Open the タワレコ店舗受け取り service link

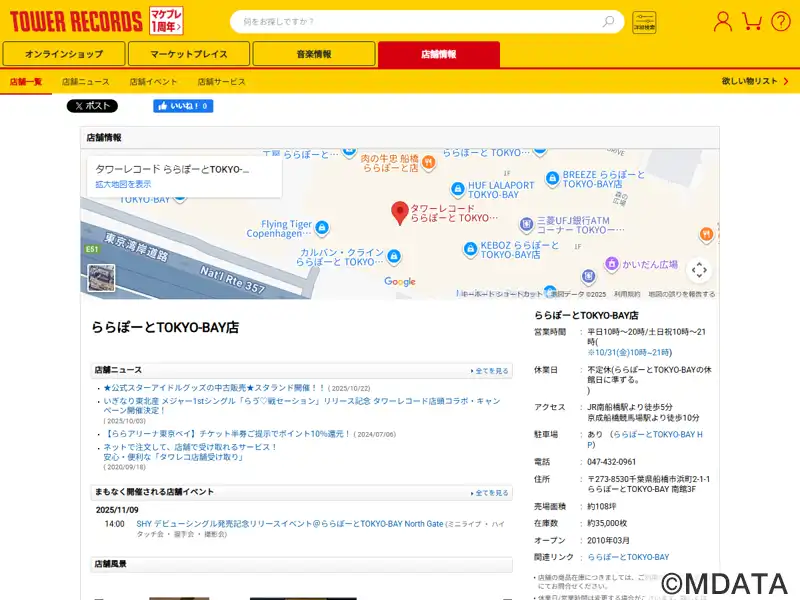click(190, 452)
